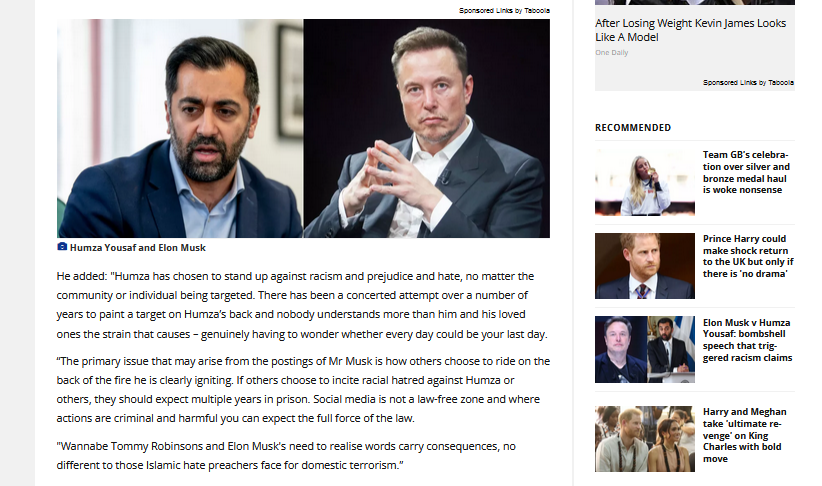The height and width of the screenshot is (486, 822).
Task: Open the Harry and Meghan 'ultimate revenge' headline
Action: pos(744,435)
